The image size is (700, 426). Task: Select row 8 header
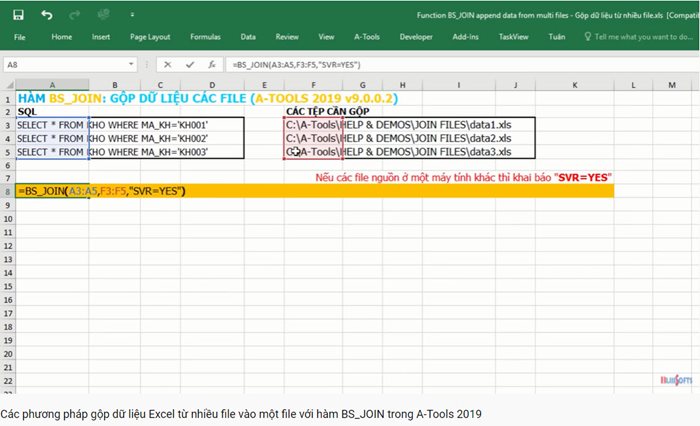click(x=8, y=192)
